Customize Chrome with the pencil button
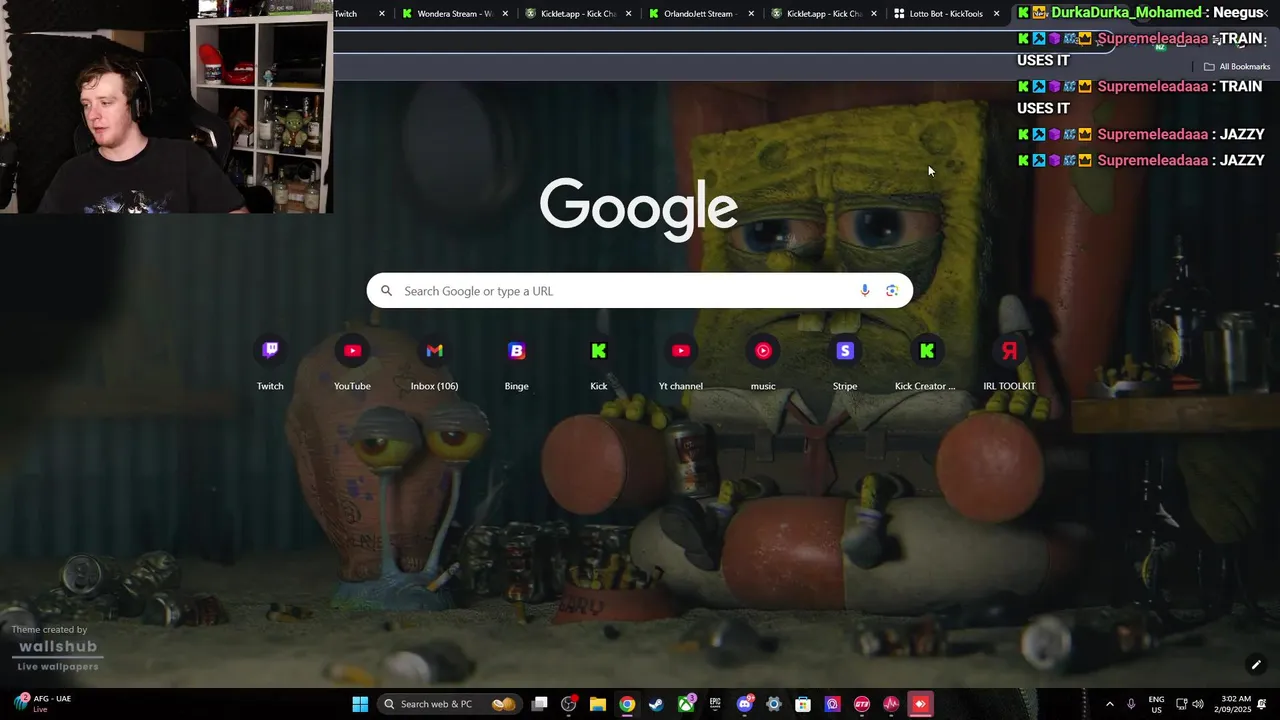The image size is (1280, 720). (x=1256, y=664)
